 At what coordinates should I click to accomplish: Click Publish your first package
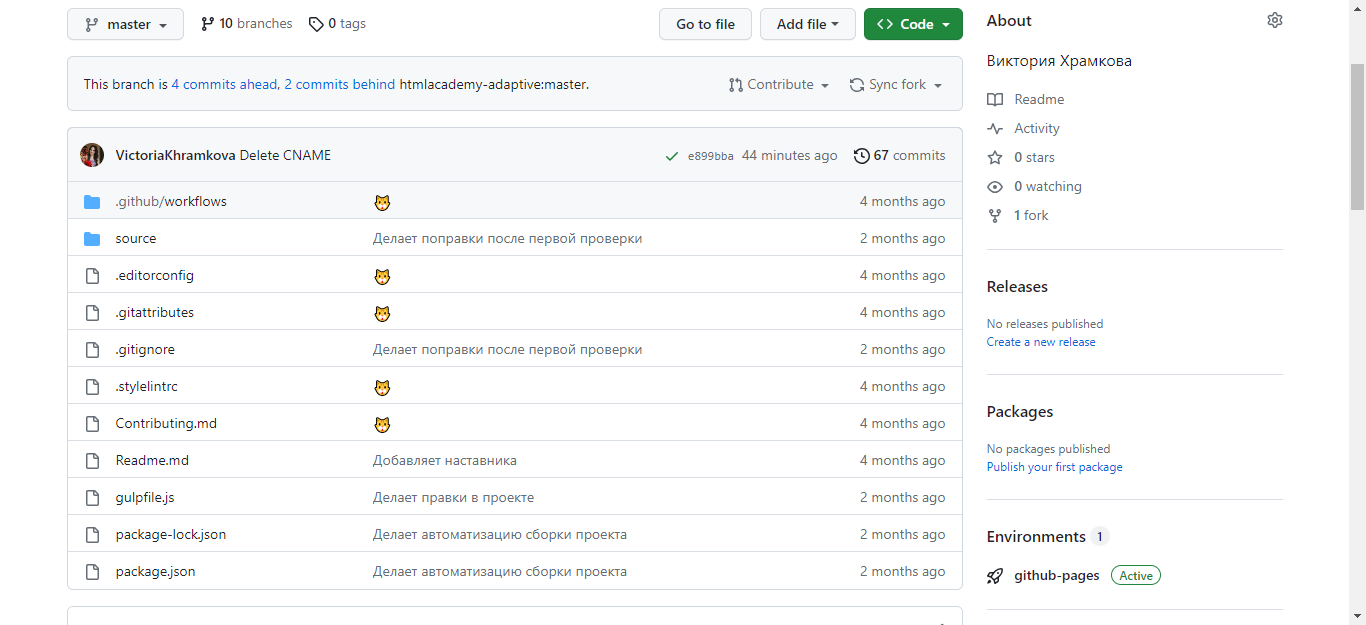(1054, 467)
